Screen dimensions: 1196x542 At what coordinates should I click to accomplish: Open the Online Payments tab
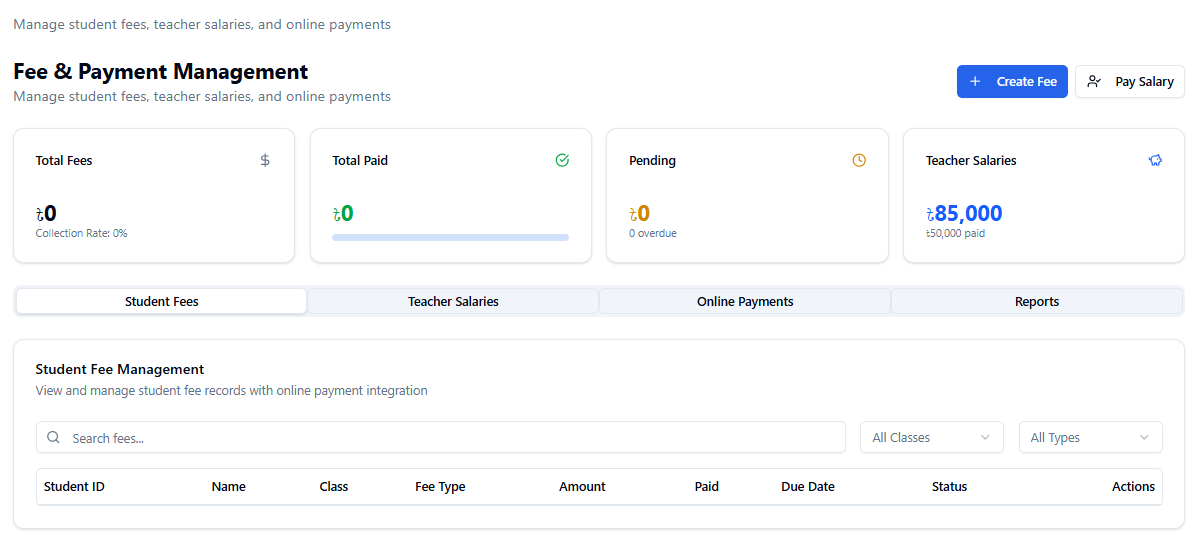(745, 301)
